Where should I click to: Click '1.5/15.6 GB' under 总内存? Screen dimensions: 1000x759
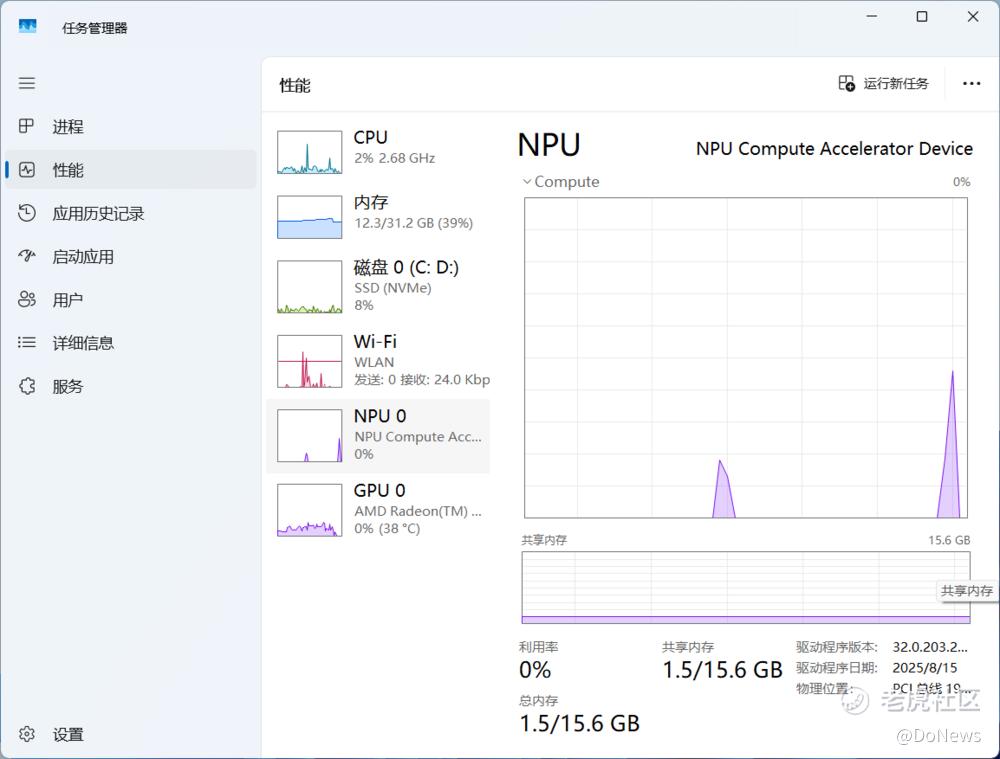pos(579,723)
